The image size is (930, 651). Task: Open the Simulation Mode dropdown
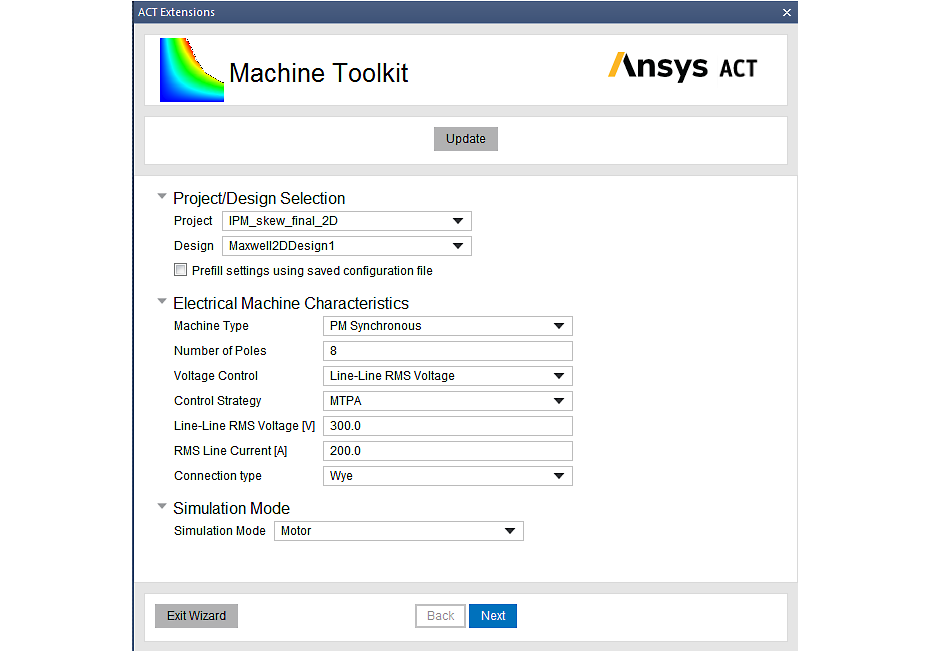coord(399,531)
